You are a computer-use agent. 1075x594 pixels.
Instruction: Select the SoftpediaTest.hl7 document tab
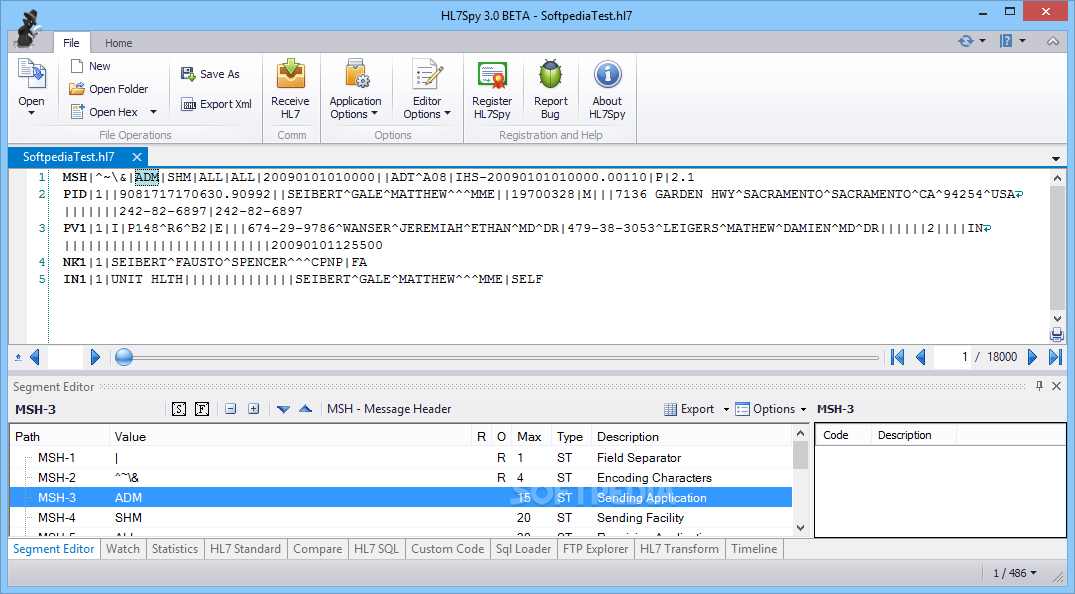pos(69,157)
